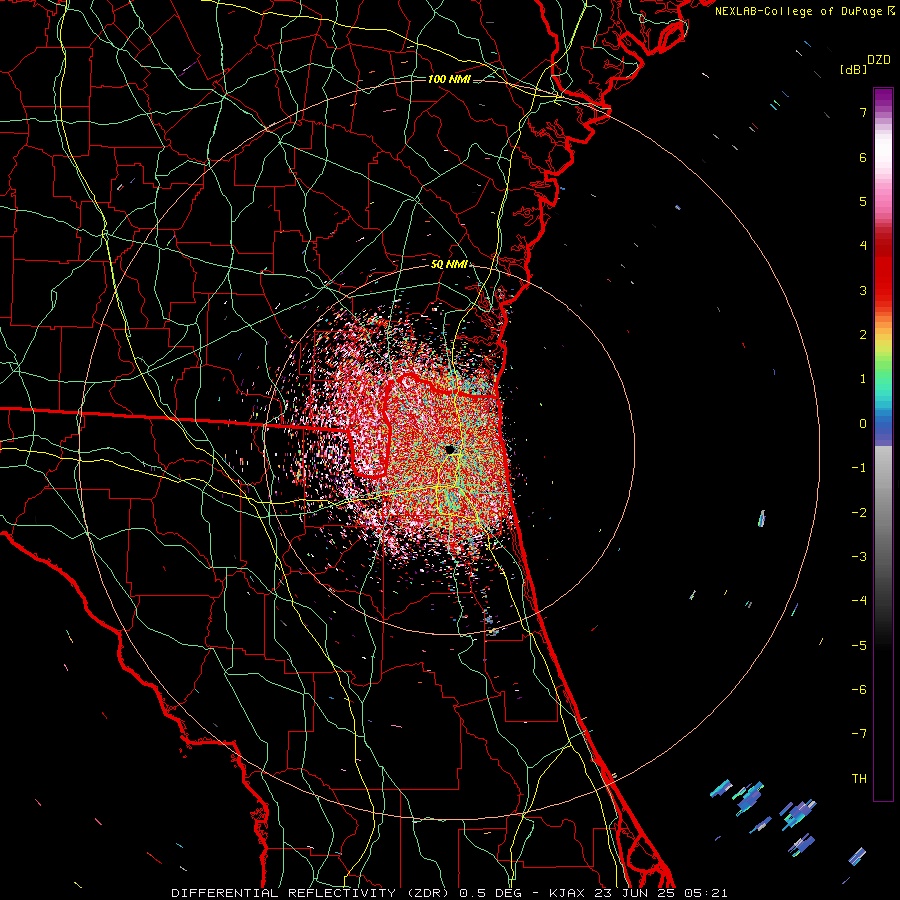Click the -6 dB value on color scale
Viewport: 900px width, 900px height.
coord(859,690)
